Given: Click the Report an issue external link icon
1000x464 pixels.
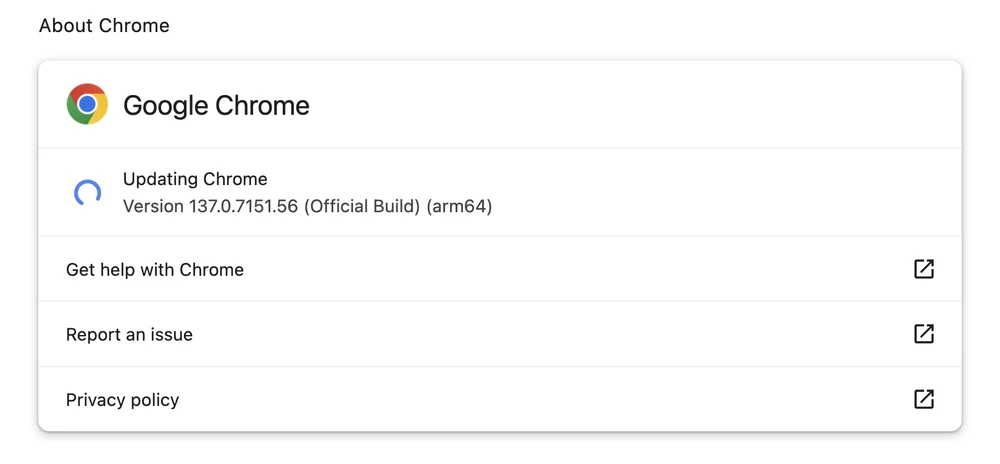Looking at the screenshot, I should tap(924, 334).
